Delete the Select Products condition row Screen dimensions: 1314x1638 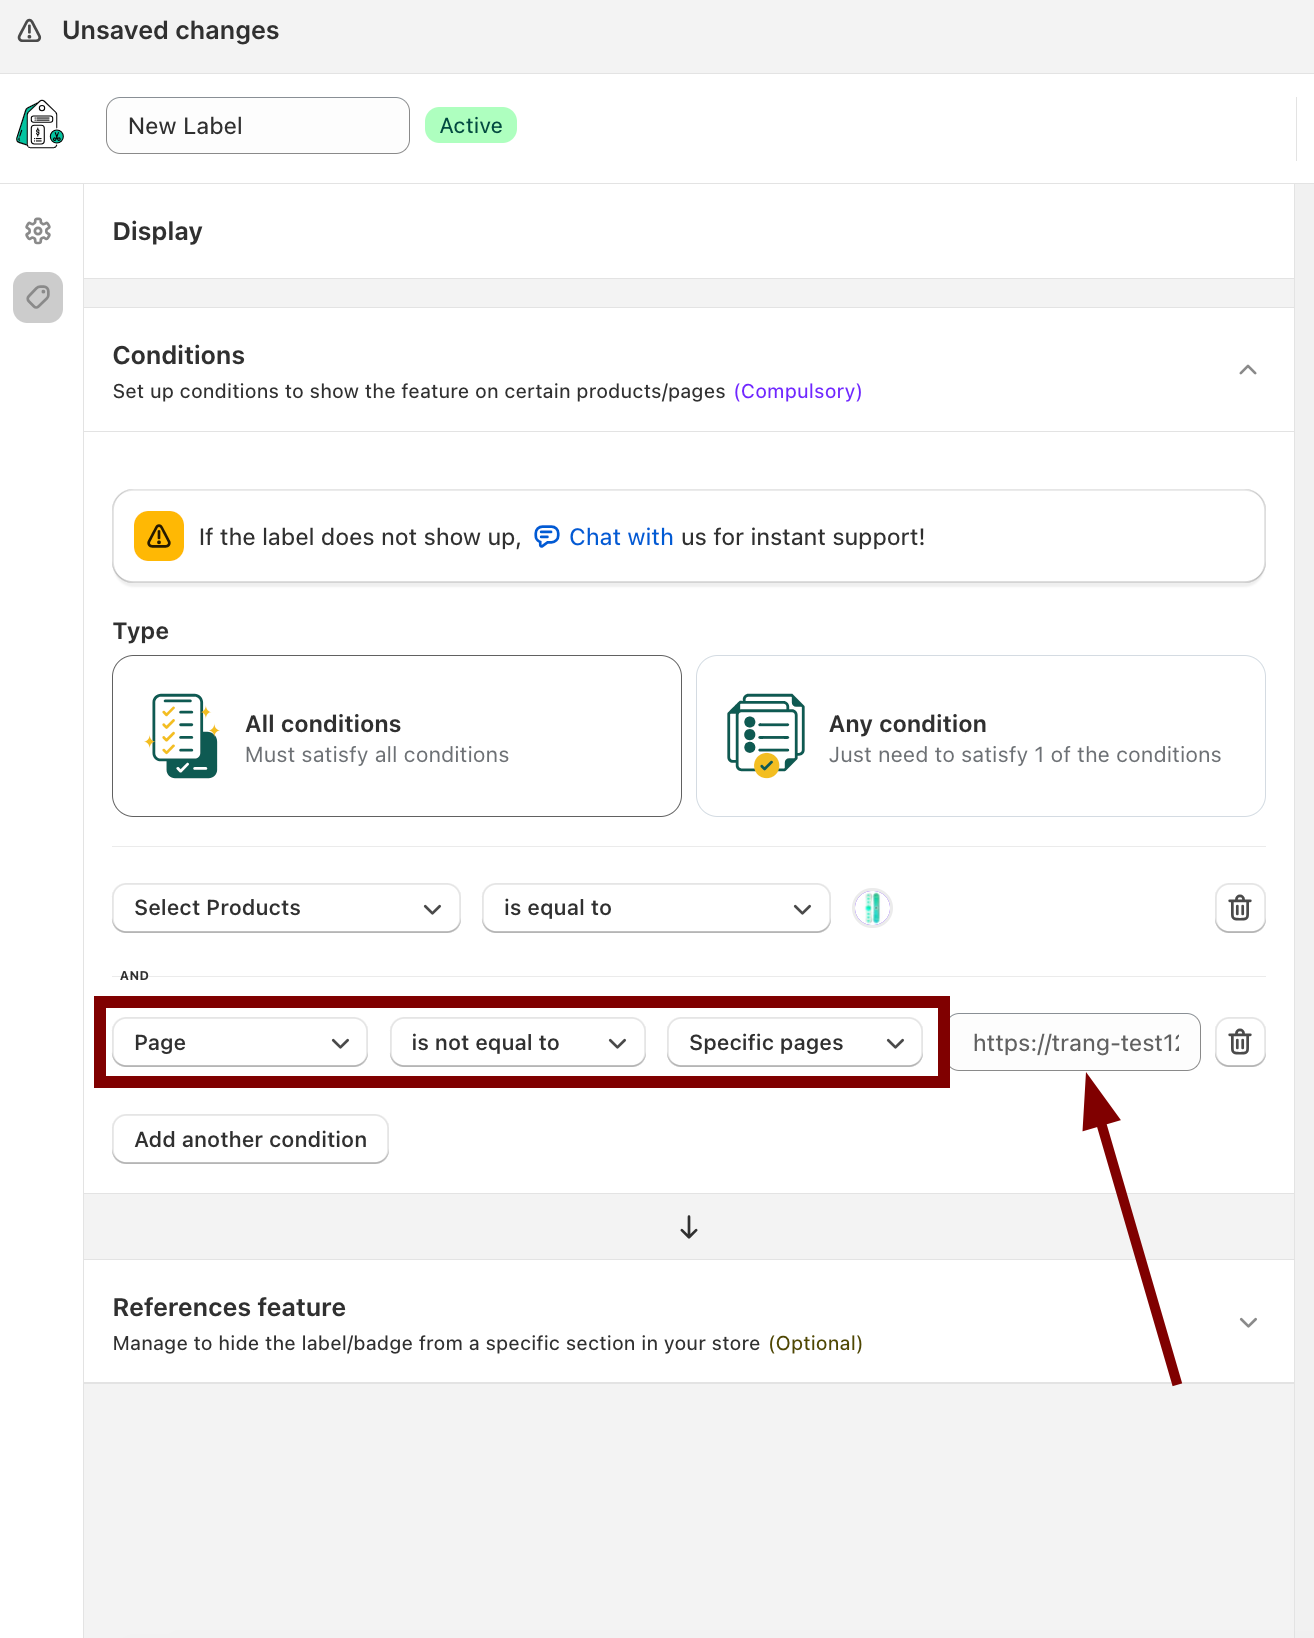(1239, 908)
